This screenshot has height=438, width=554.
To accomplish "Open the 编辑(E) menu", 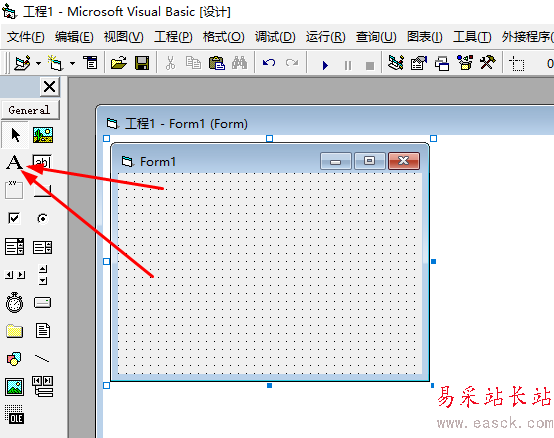I will point(74,37).
